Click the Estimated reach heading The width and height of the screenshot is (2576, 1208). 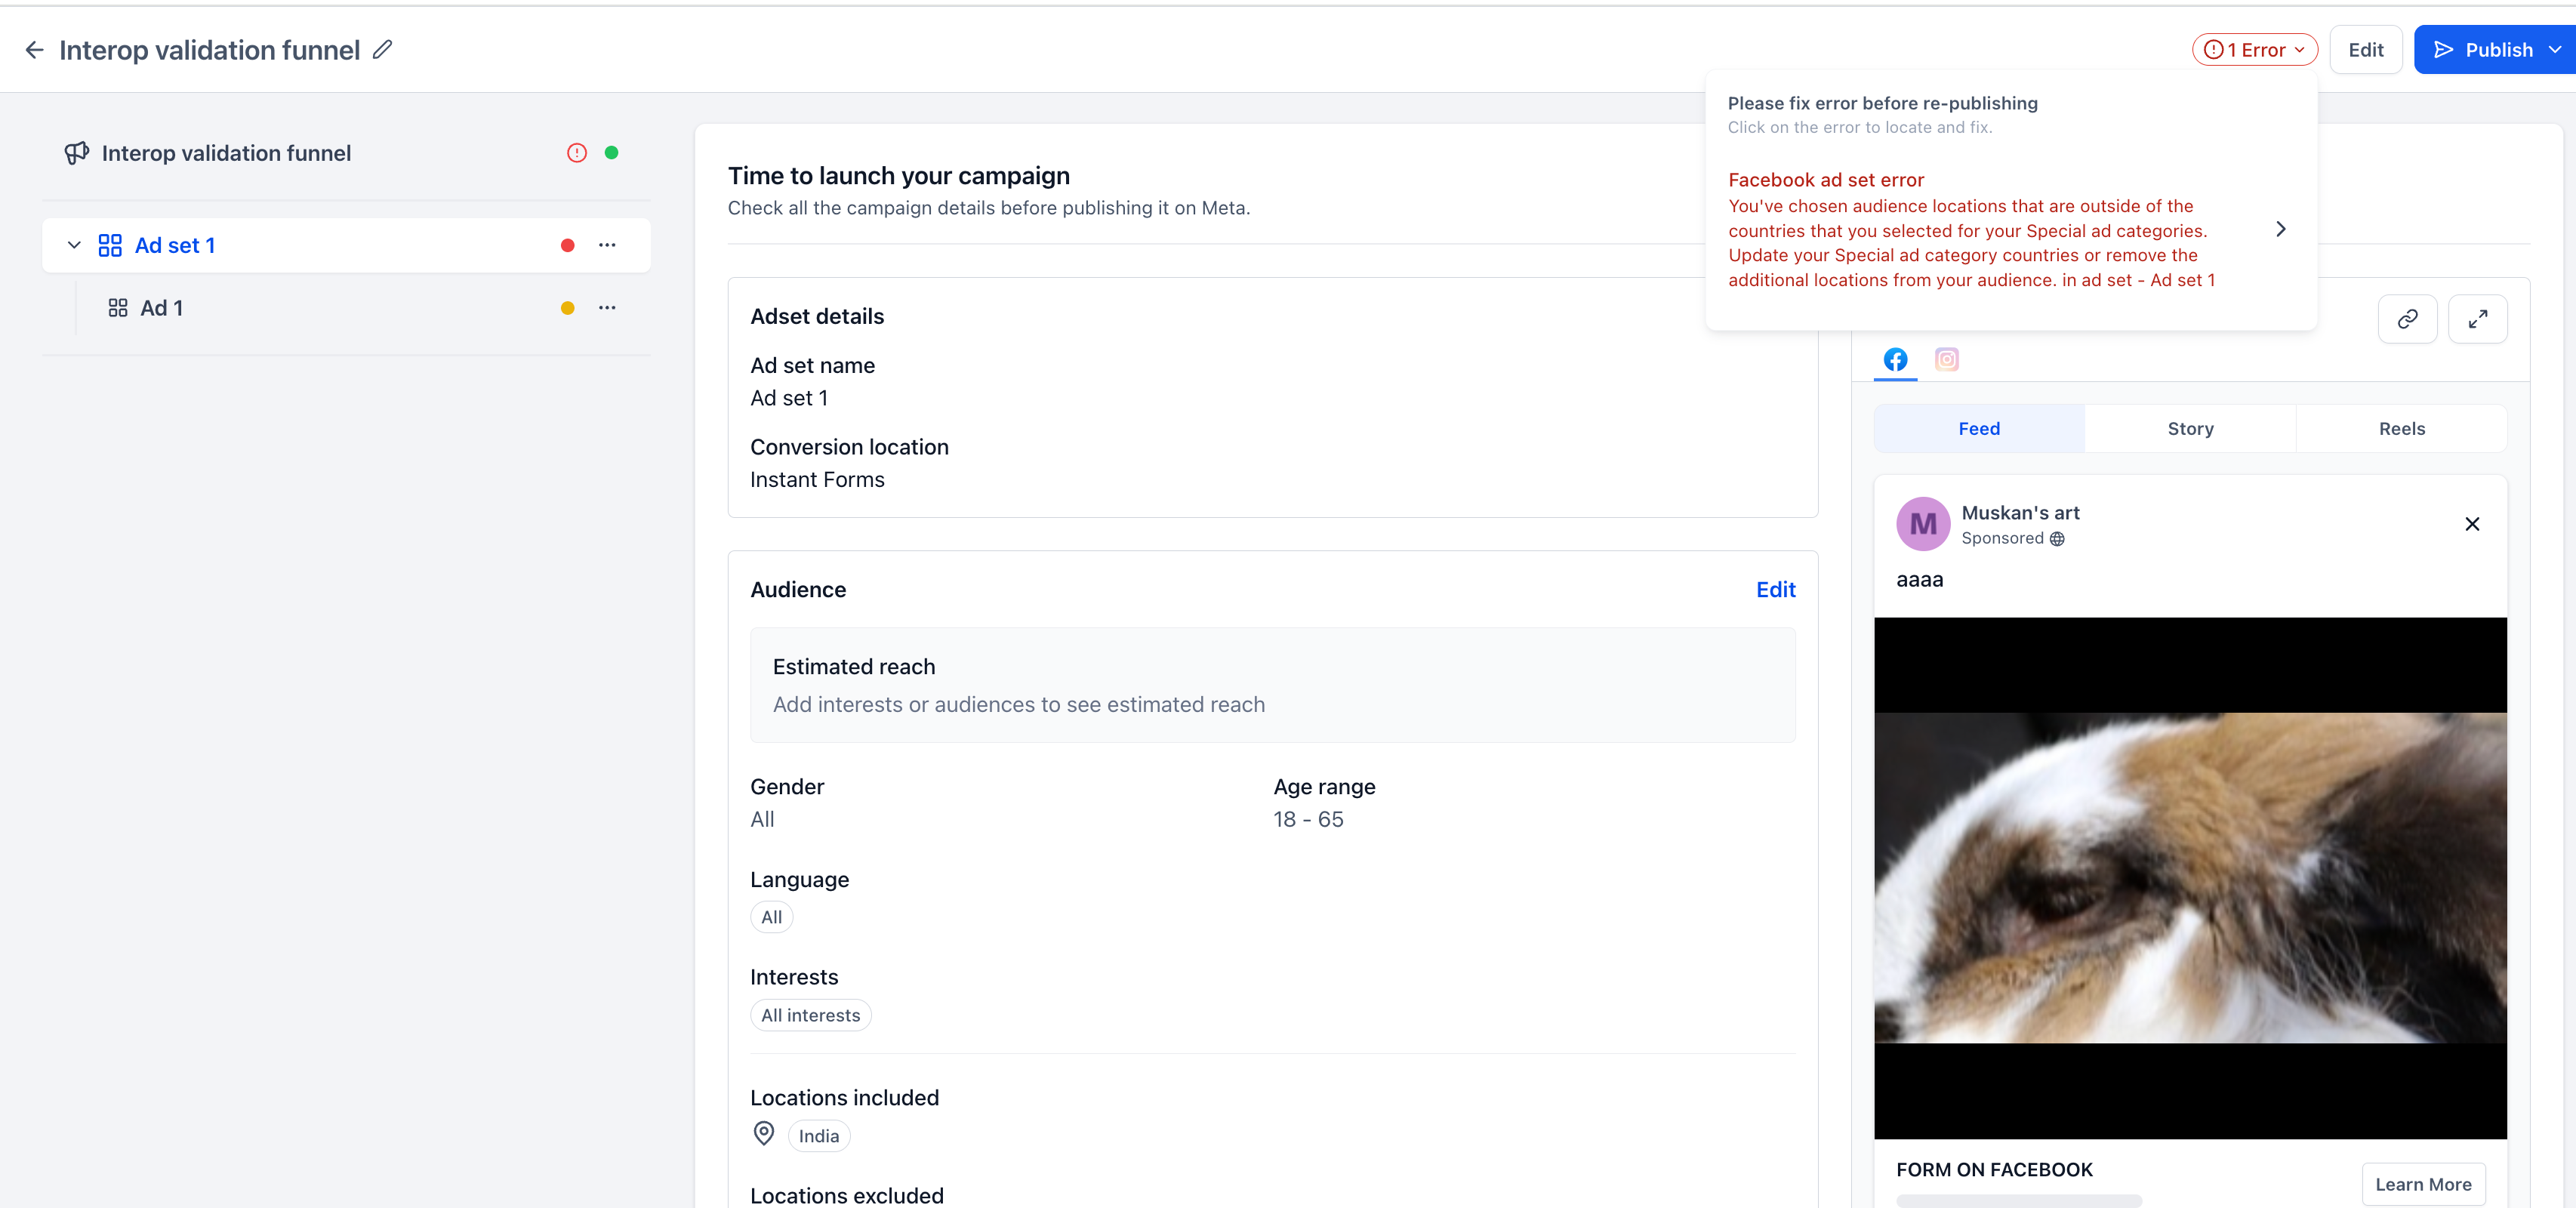(x=853, y=667)
